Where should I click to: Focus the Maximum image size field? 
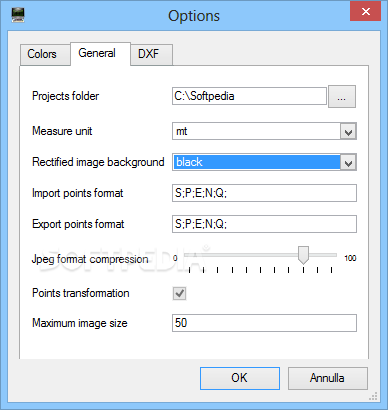tap(264, 323)
